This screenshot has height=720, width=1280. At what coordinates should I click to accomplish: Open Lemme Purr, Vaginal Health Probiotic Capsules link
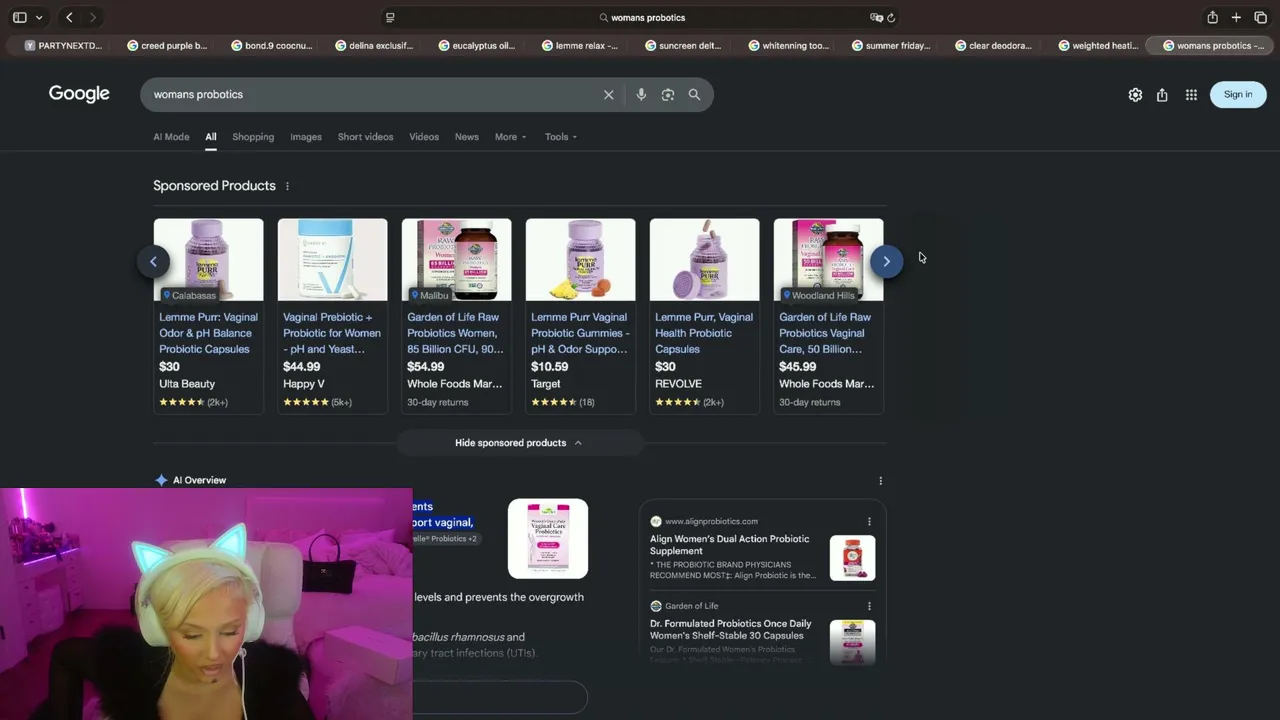click(x=704, y=333)
